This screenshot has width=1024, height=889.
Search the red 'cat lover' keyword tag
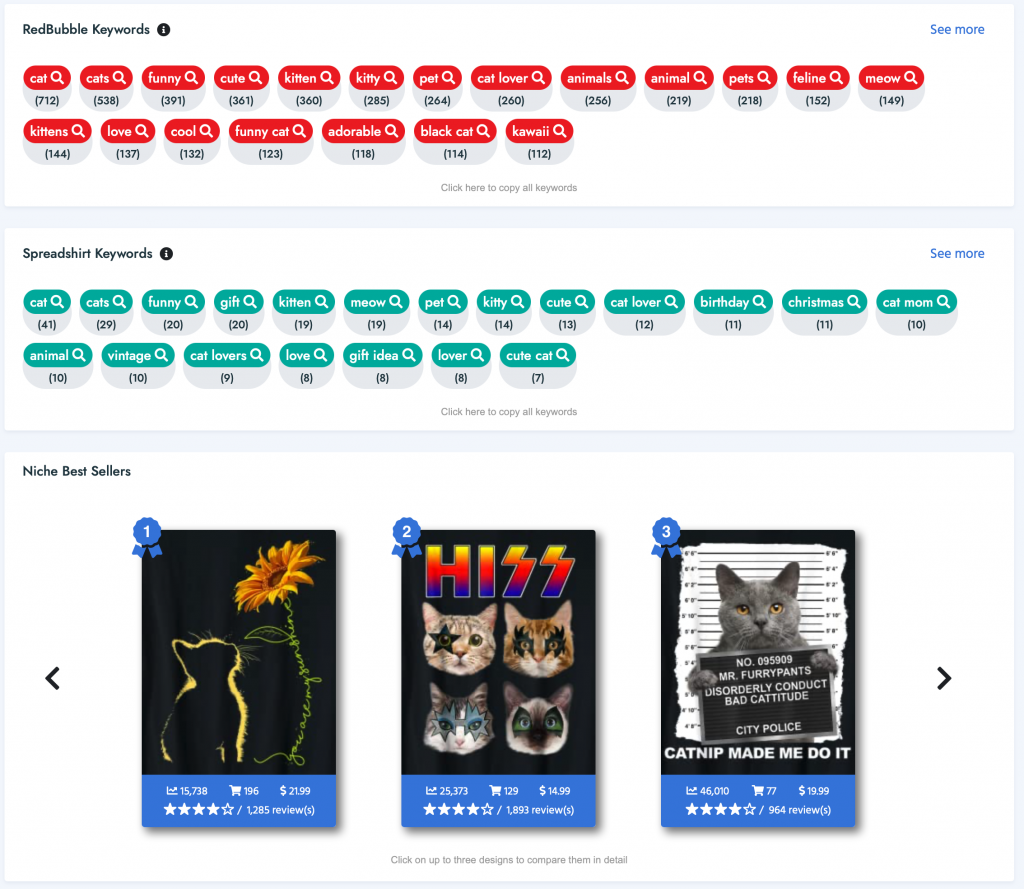coord(511,78)
